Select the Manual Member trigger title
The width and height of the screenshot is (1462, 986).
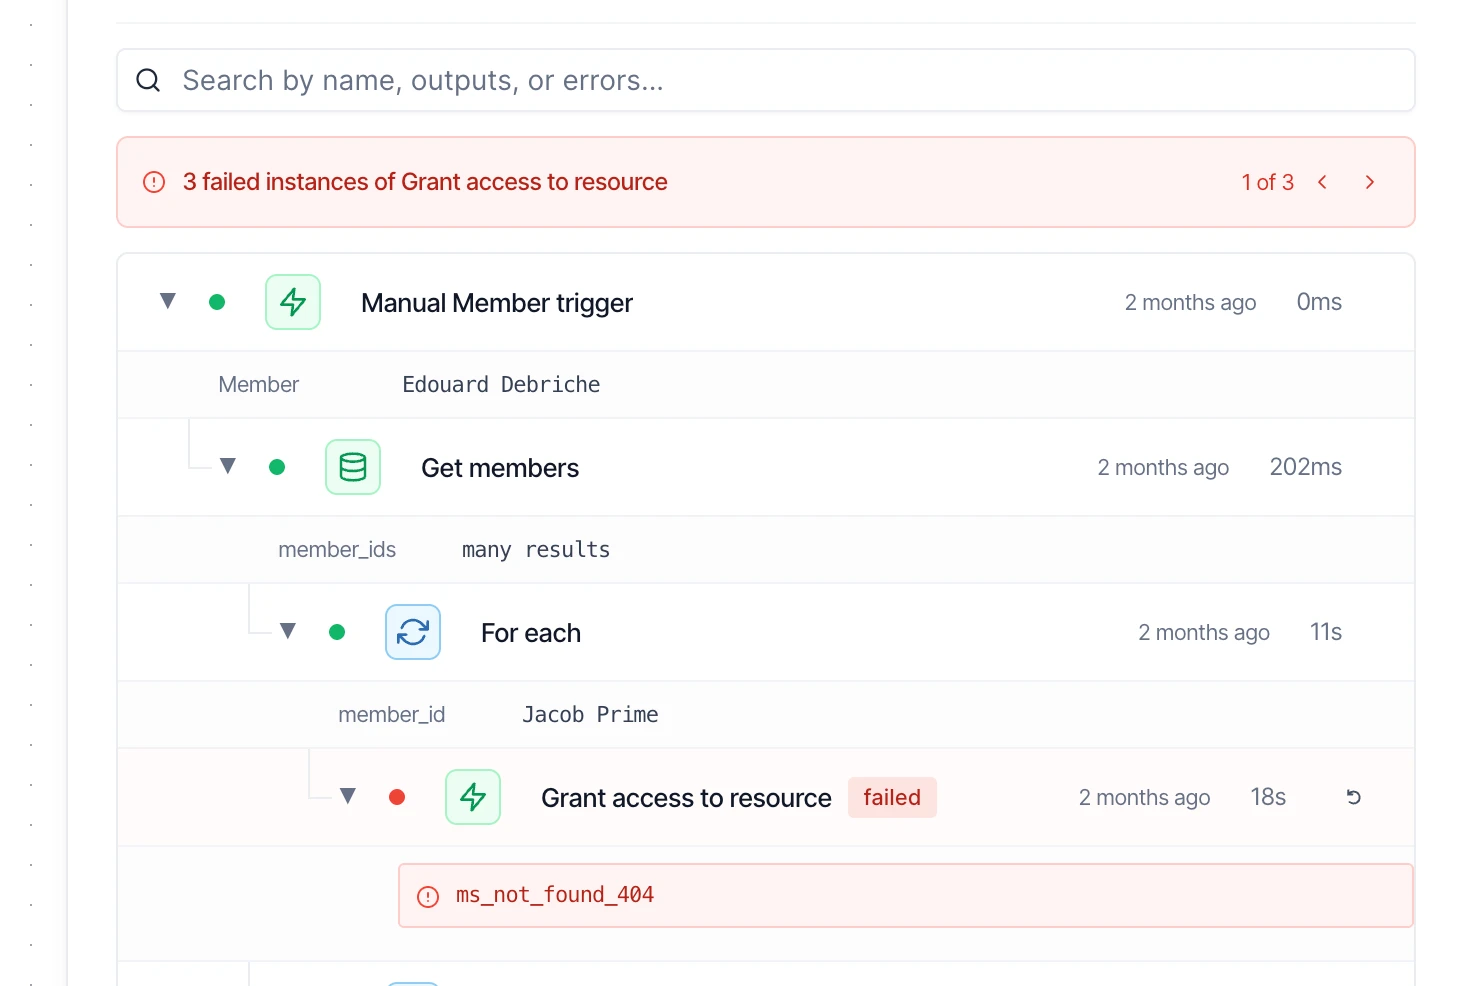pyautogui.click(x=497, y=303)
